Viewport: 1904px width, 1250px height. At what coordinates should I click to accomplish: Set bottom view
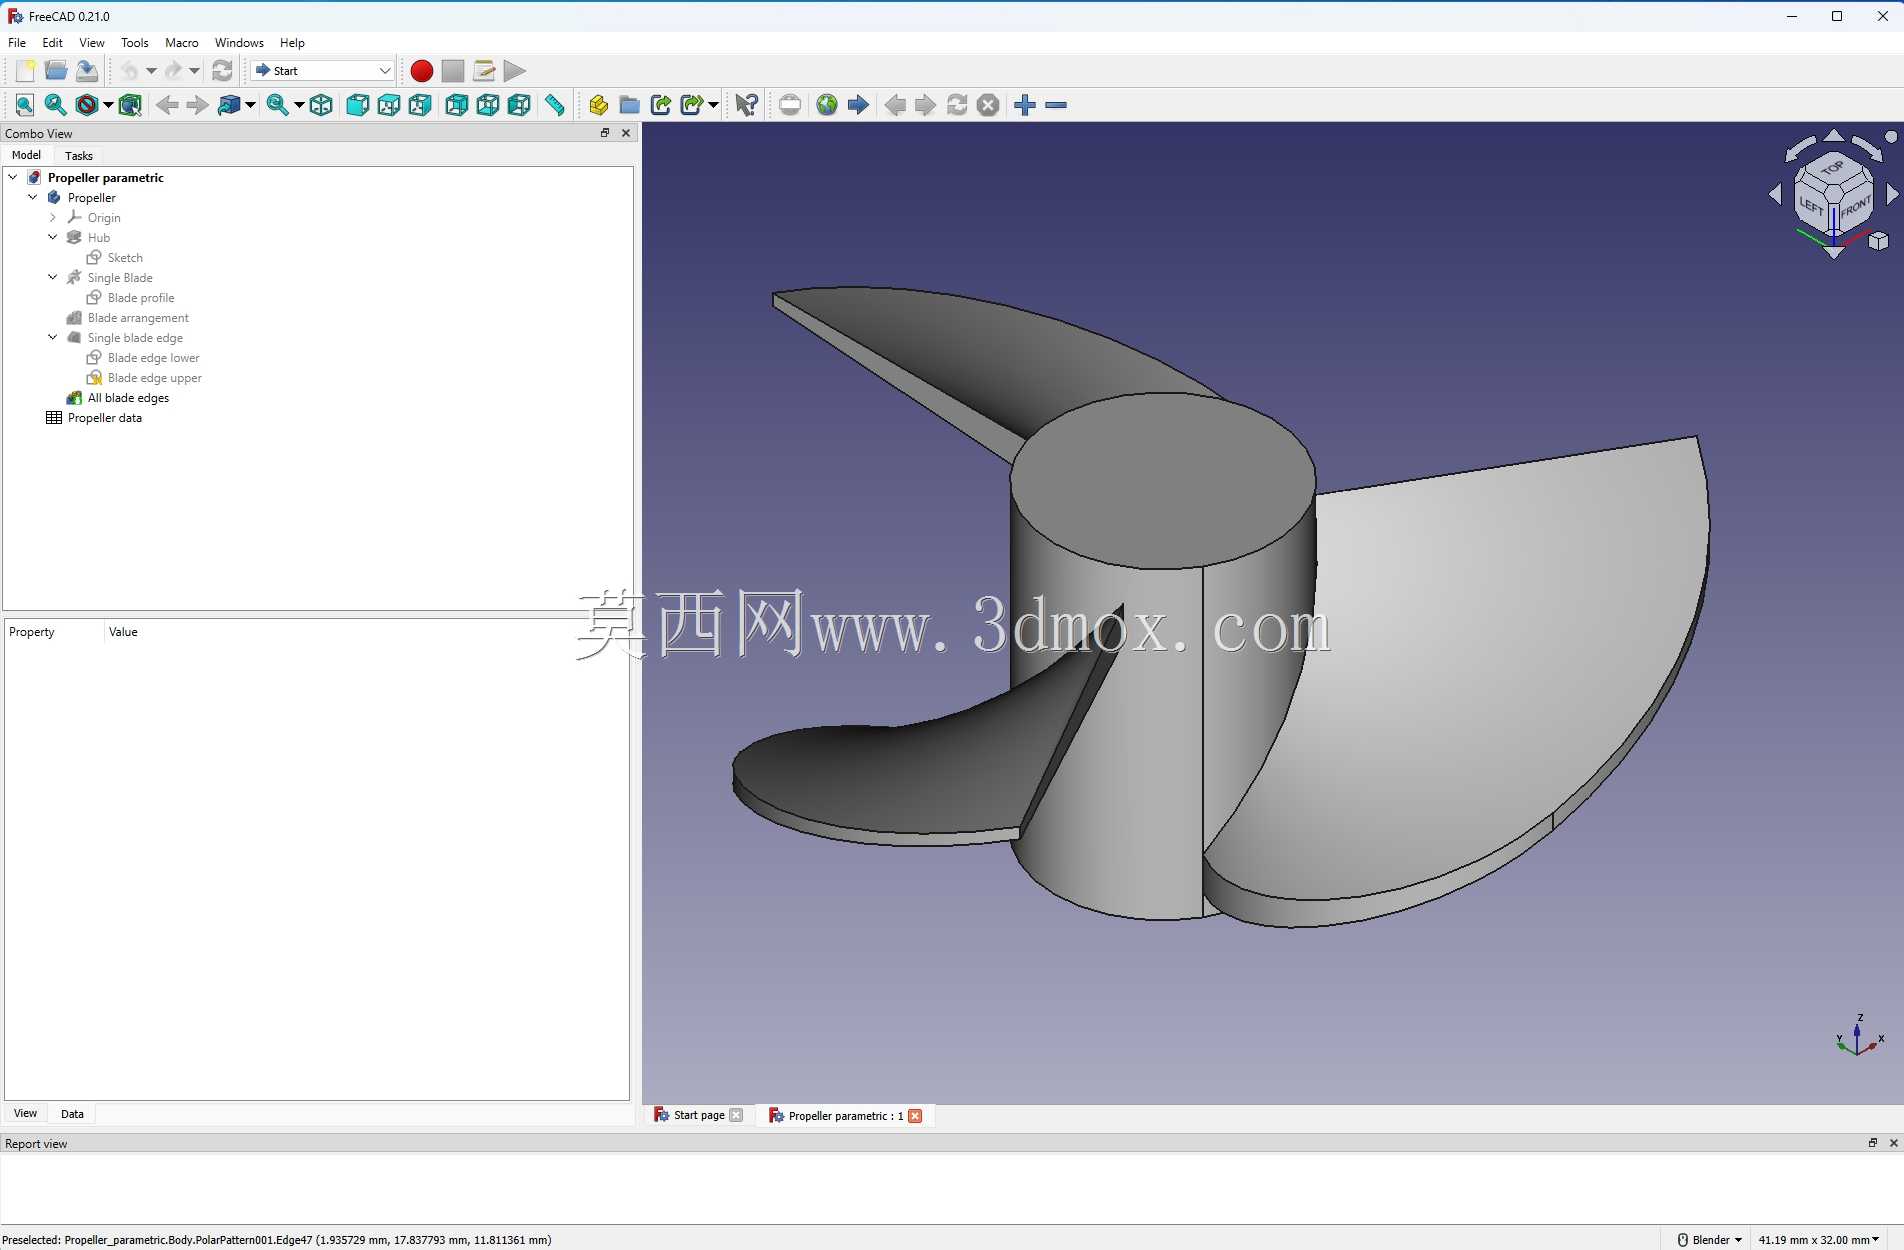point(488,105)
